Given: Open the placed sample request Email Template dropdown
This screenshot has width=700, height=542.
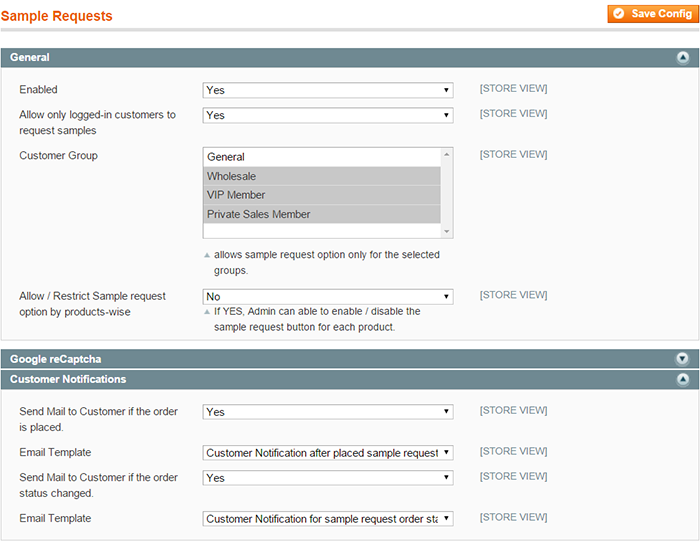Looking at the screenshot, I should coord(328,453).
